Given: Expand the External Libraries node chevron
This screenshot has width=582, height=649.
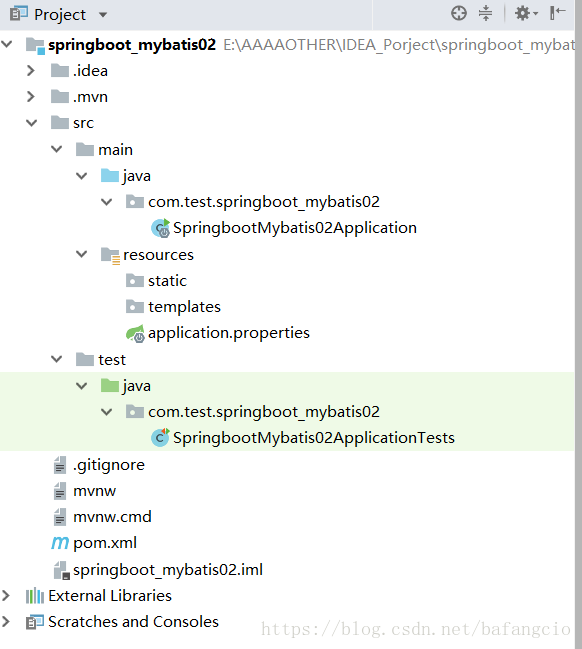Looking at the screenshot, I should click(5, 596).
